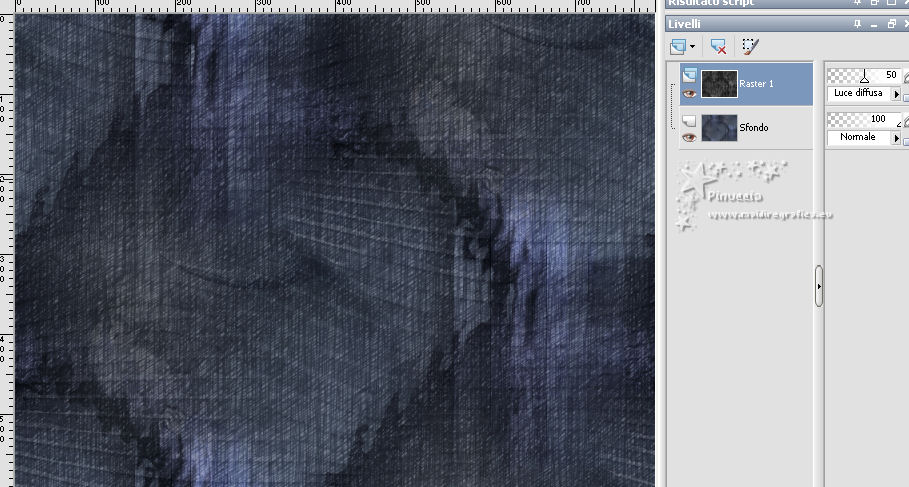
Task: Adjust Sfondo opacity slider at 100
Action: pos(864,119)
